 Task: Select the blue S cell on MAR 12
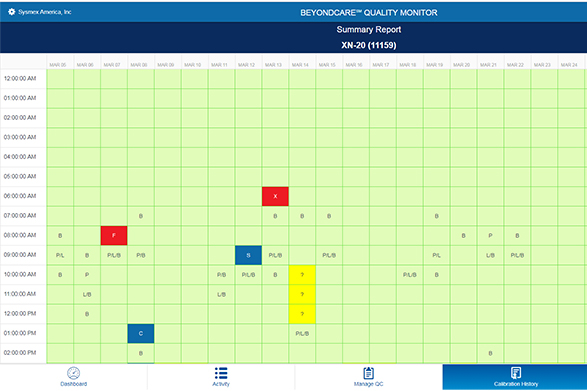248,255
